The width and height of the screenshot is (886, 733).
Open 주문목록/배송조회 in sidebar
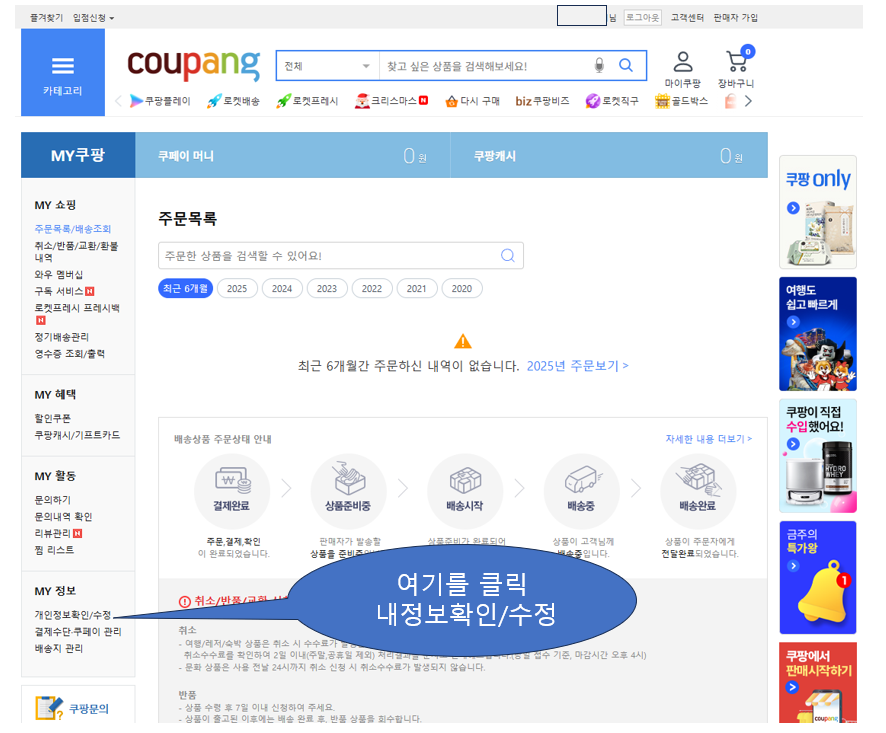pyautogui.click(x=73, y=229)
